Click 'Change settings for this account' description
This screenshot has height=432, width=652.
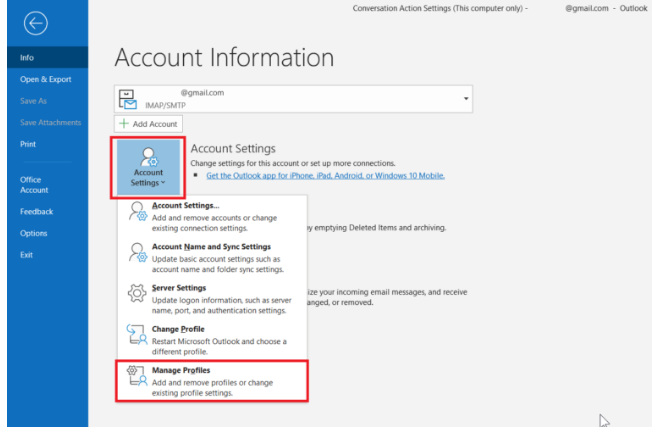click(x=293, y=163)
